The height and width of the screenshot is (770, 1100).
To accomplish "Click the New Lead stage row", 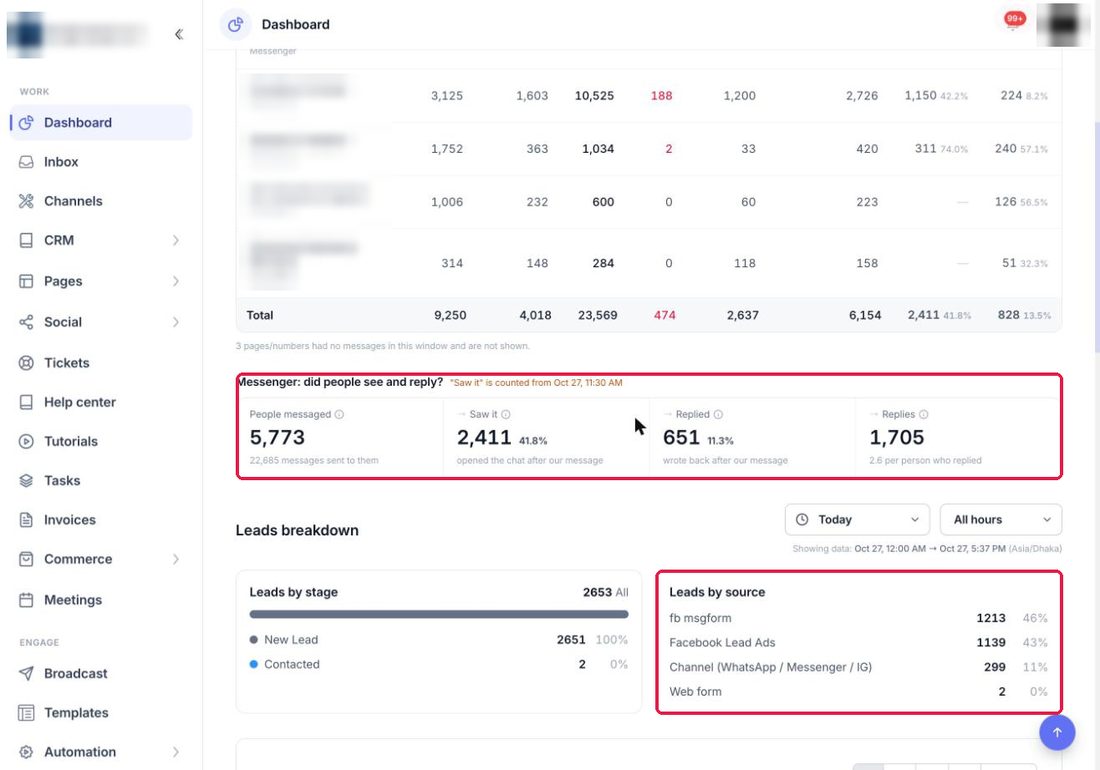I will click(439, 640).
